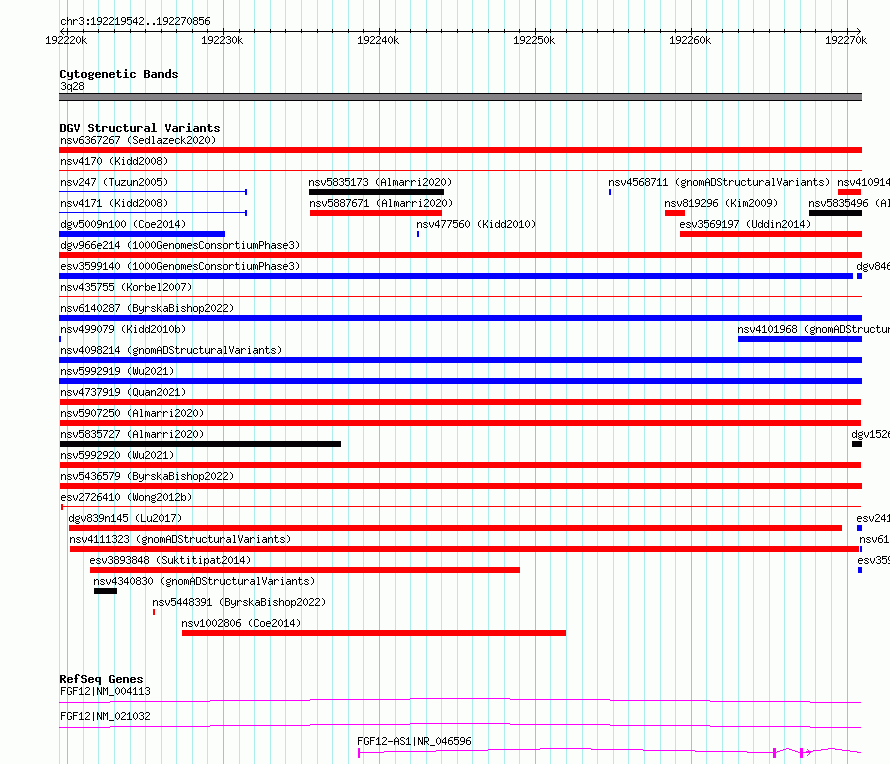Select nsv4098214 (gnomADStructuralVariants) label
This screenshot has width=890, height=764.
pyautogui.click(x=171, y=350)
